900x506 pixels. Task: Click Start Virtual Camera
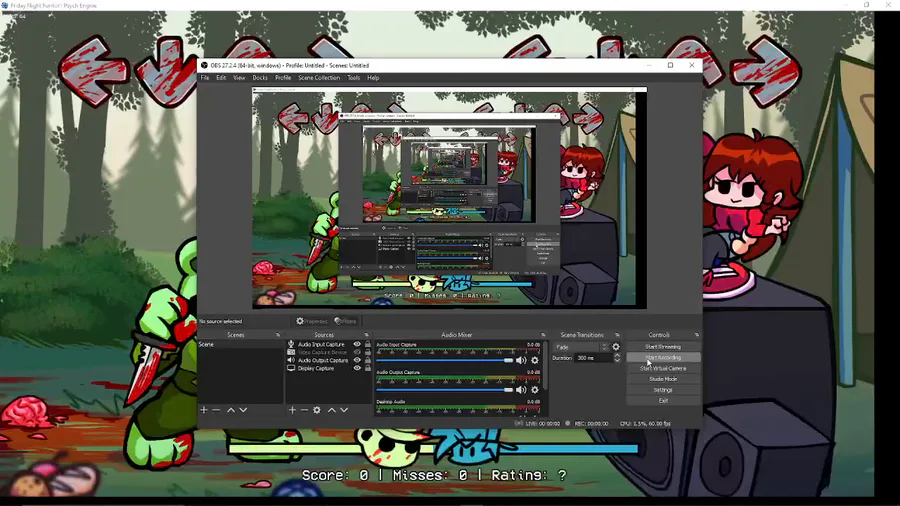[x=663, y=368]
